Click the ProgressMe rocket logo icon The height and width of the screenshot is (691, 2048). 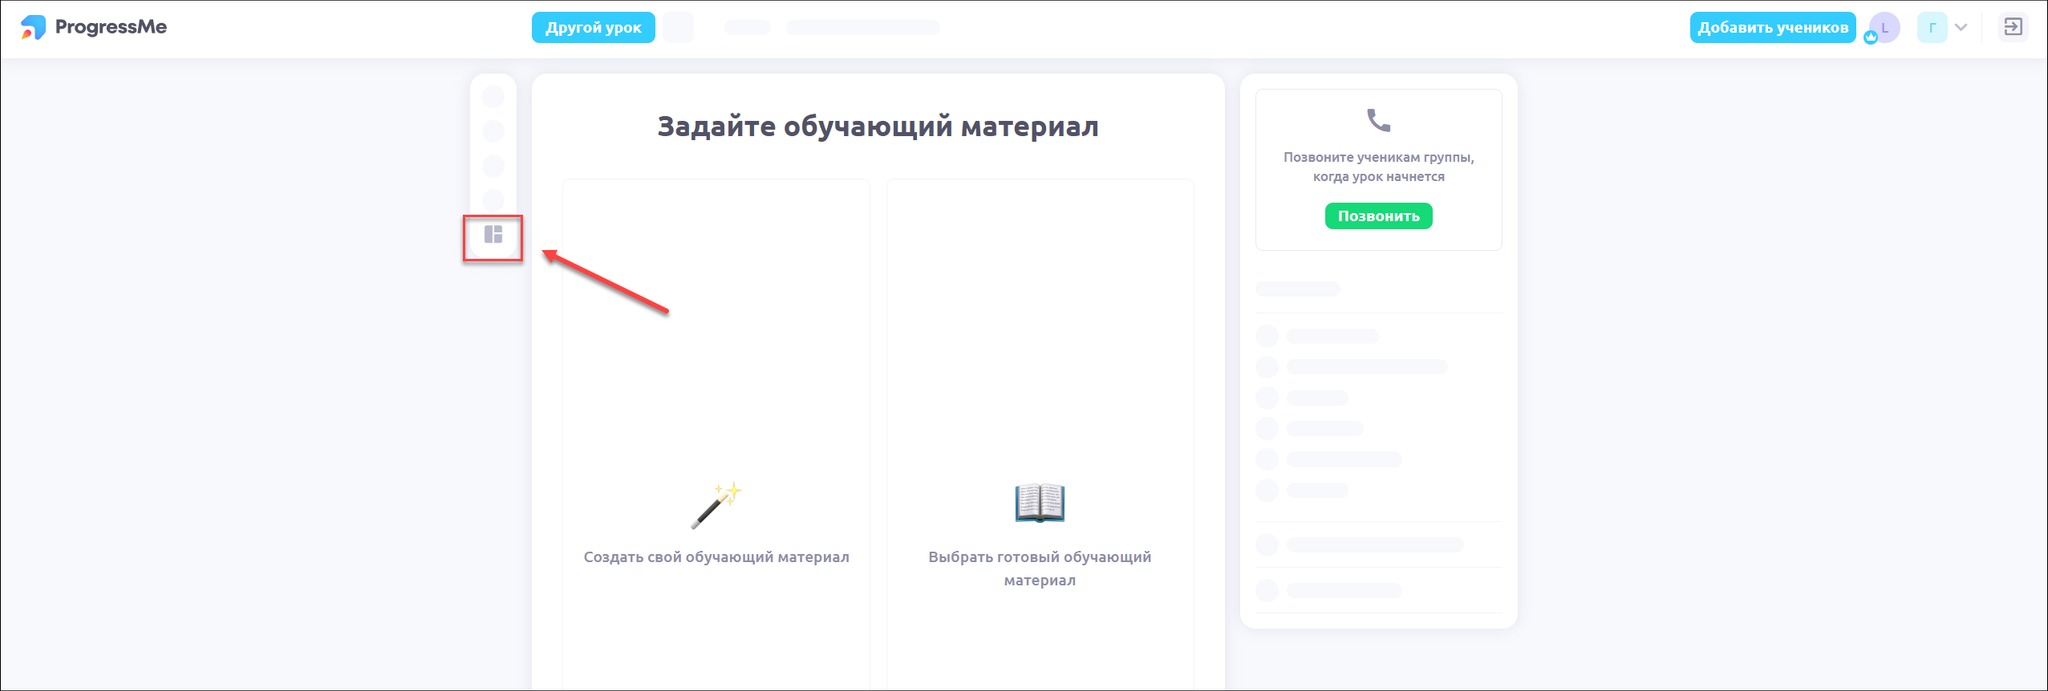point(33,27)
